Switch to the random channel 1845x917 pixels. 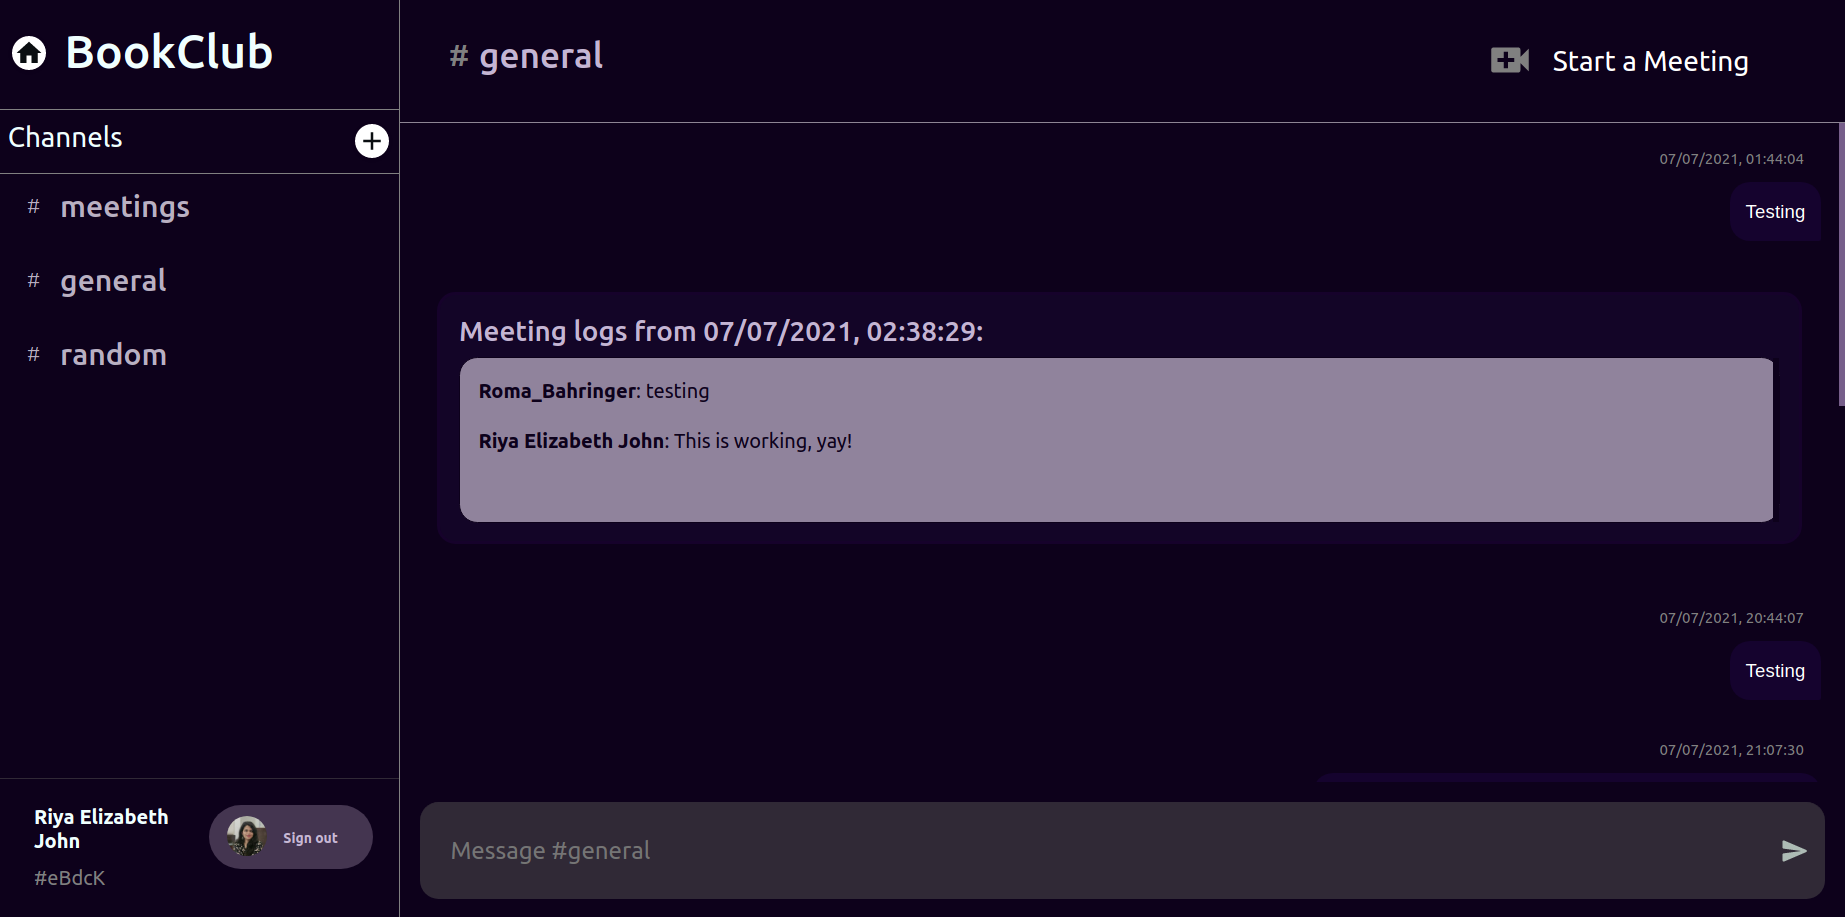point(113,355)
